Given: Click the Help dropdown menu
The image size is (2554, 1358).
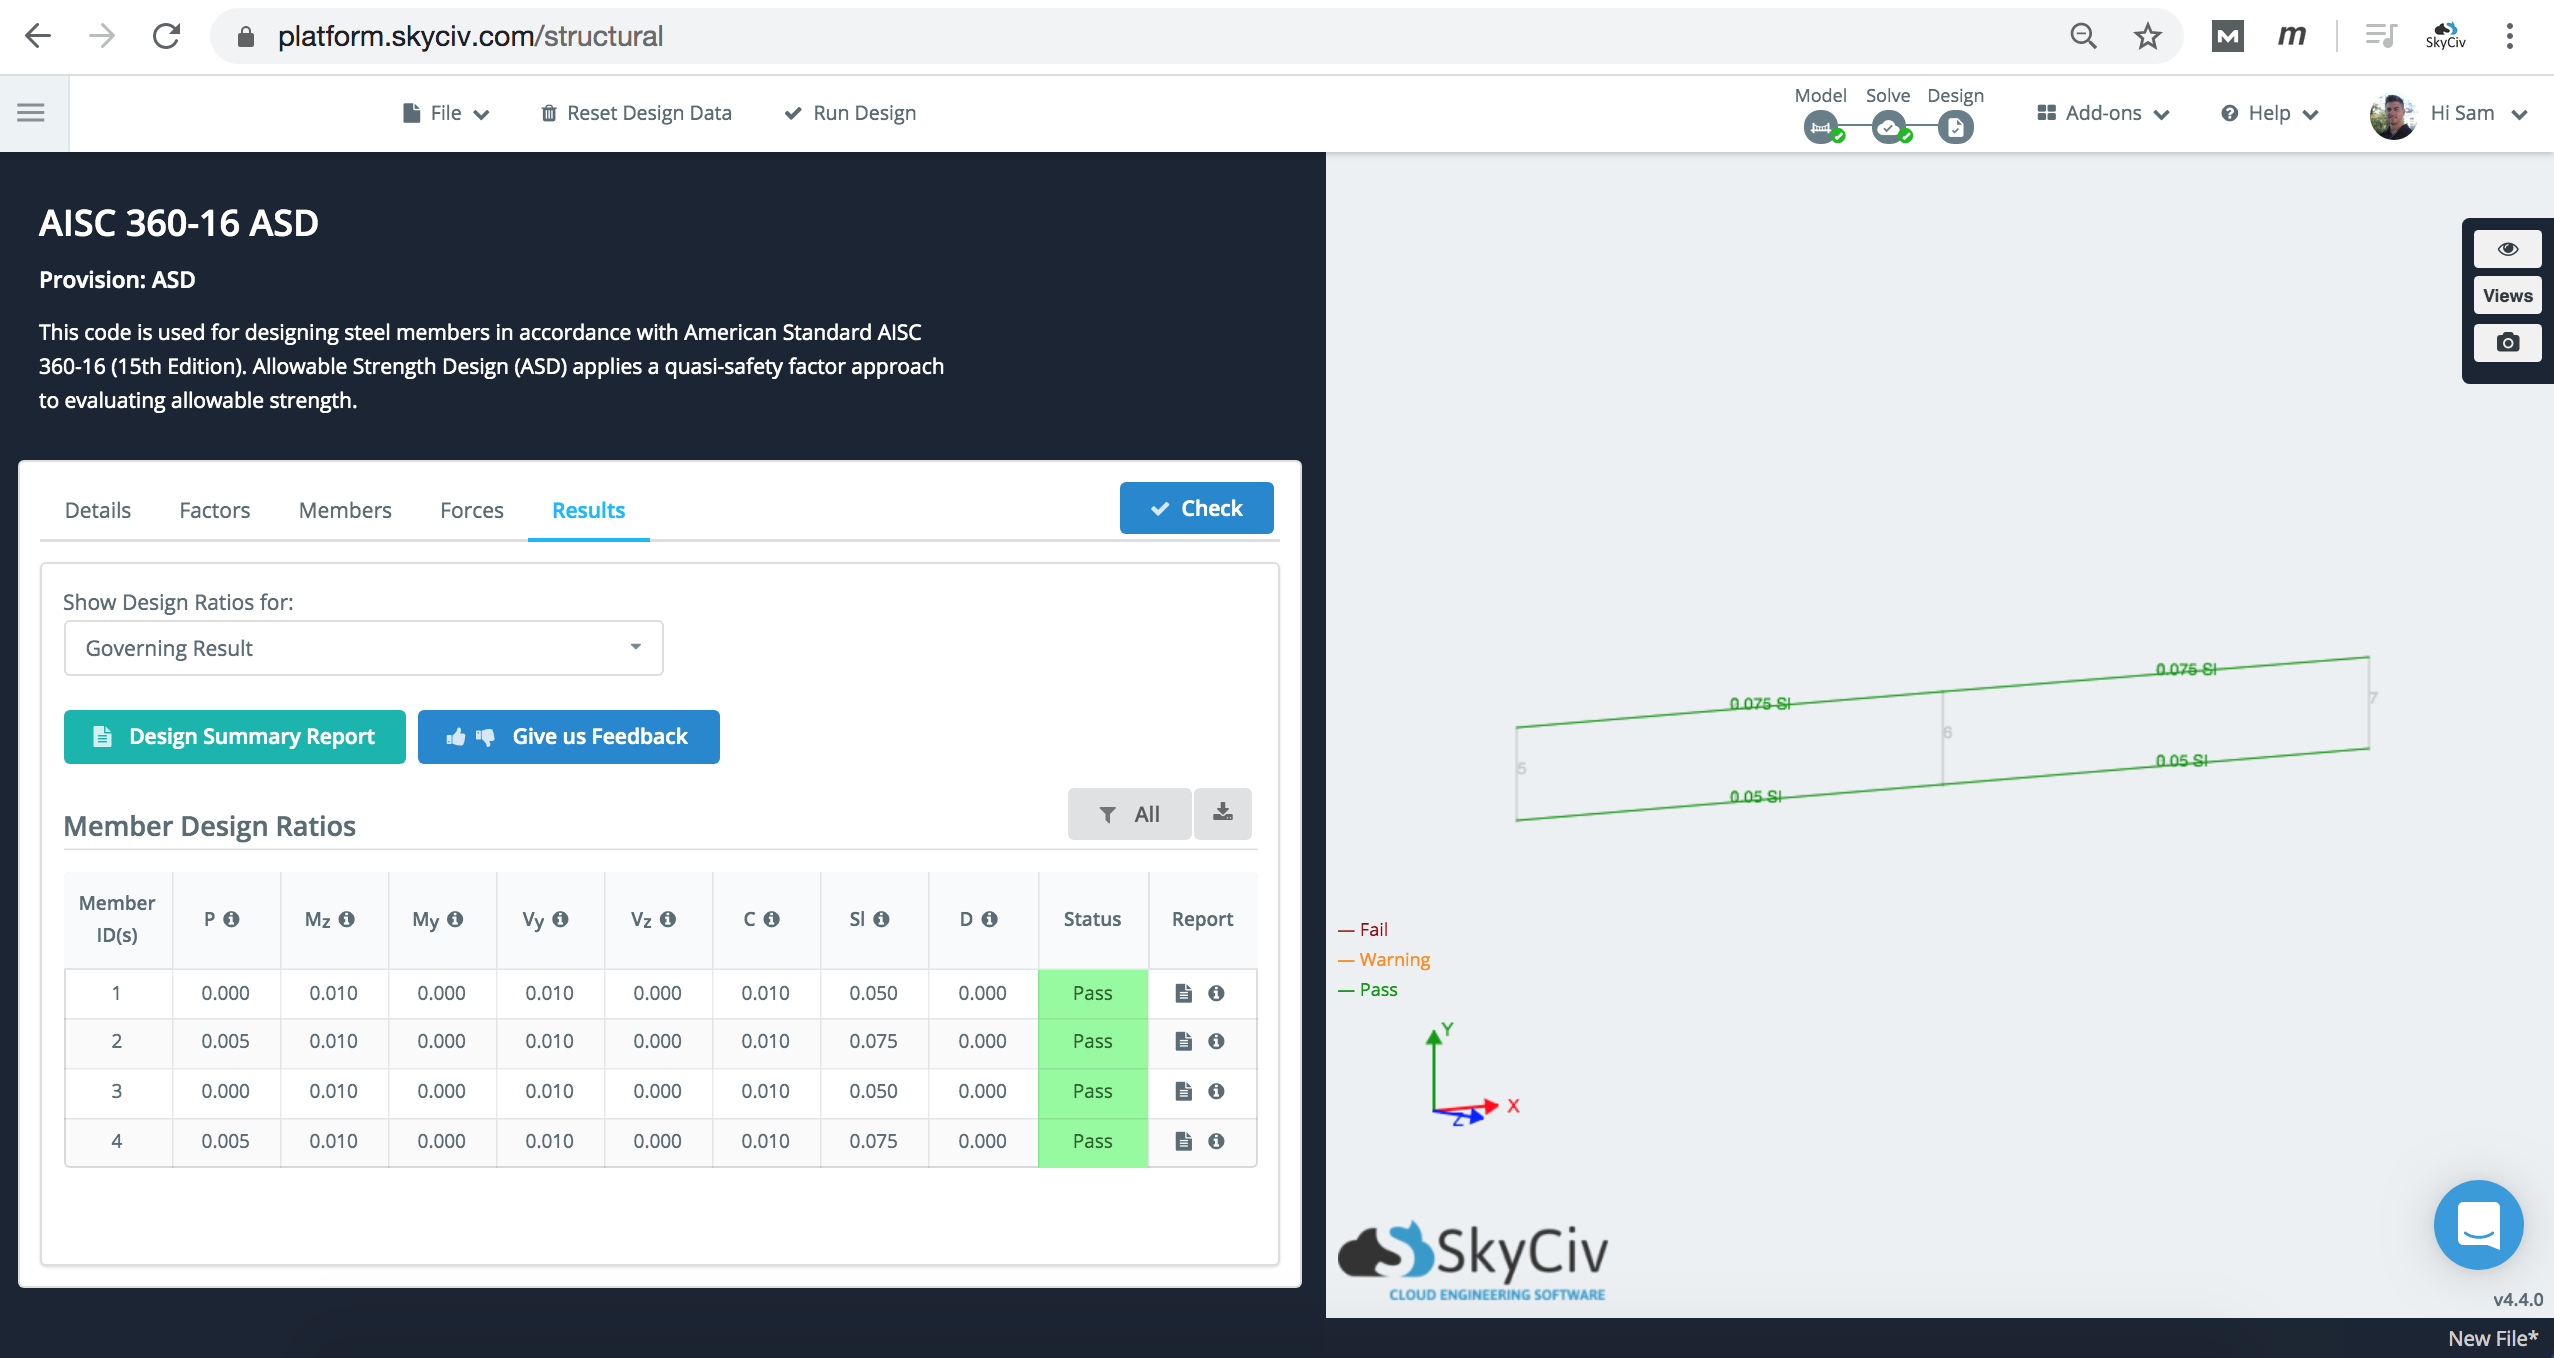Looking at the screenshot, I should click(x=2270, y=113).
